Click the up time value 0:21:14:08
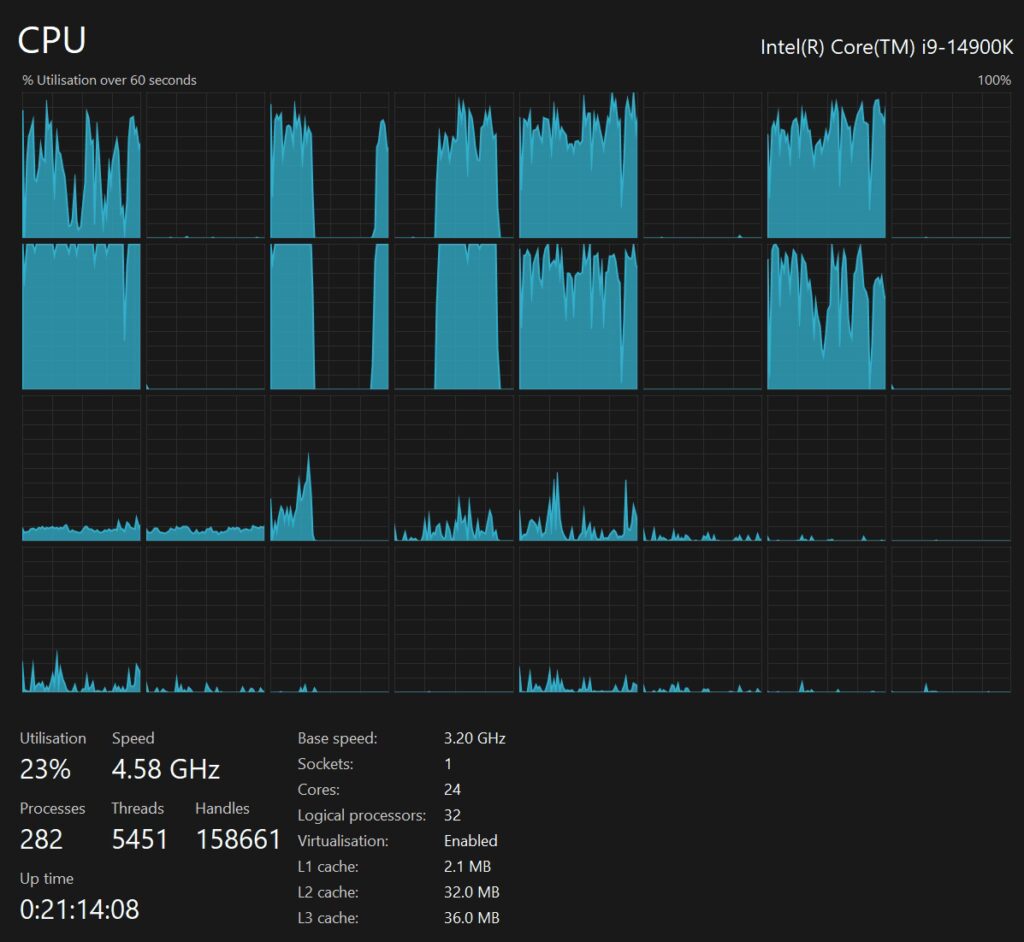1024x942 pixels. [x=79, y=909]
